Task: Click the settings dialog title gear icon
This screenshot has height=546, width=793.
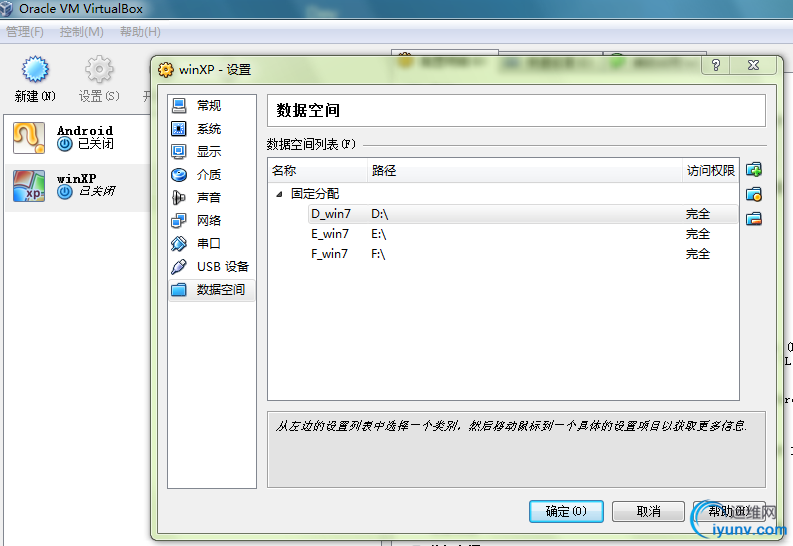Action: tap(165, 69)
